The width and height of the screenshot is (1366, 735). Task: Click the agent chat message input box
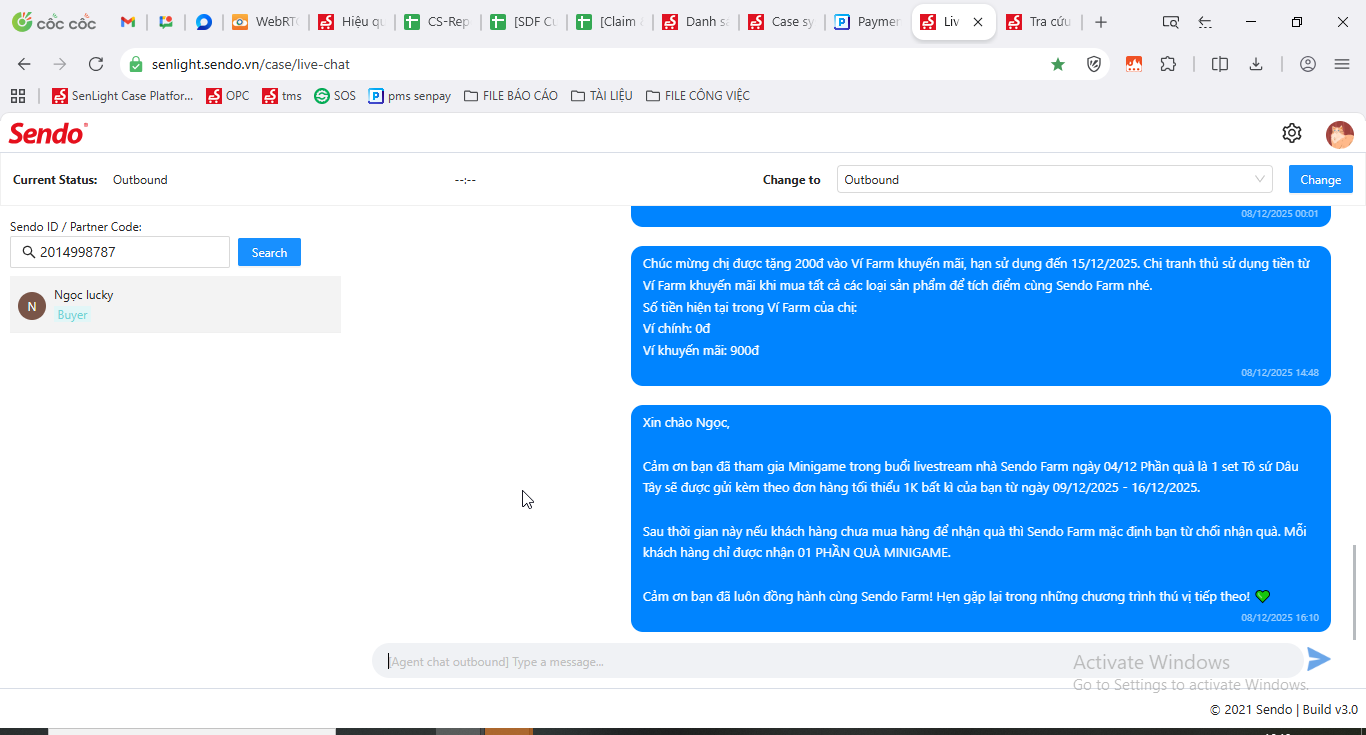pyautogui.click(x=838, y=661)
